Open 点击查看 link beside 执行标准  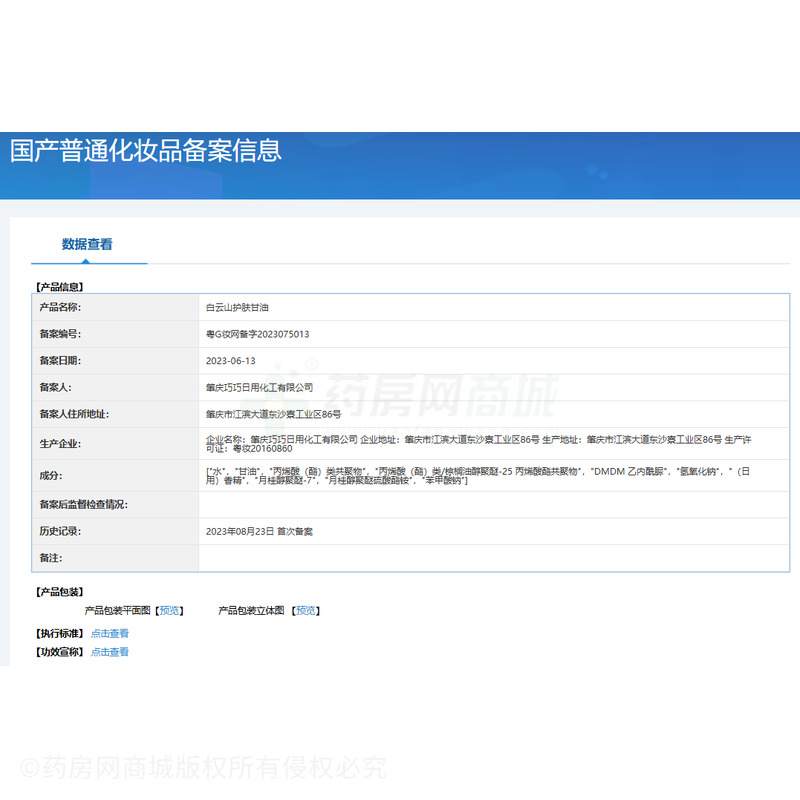coord(110,633)
